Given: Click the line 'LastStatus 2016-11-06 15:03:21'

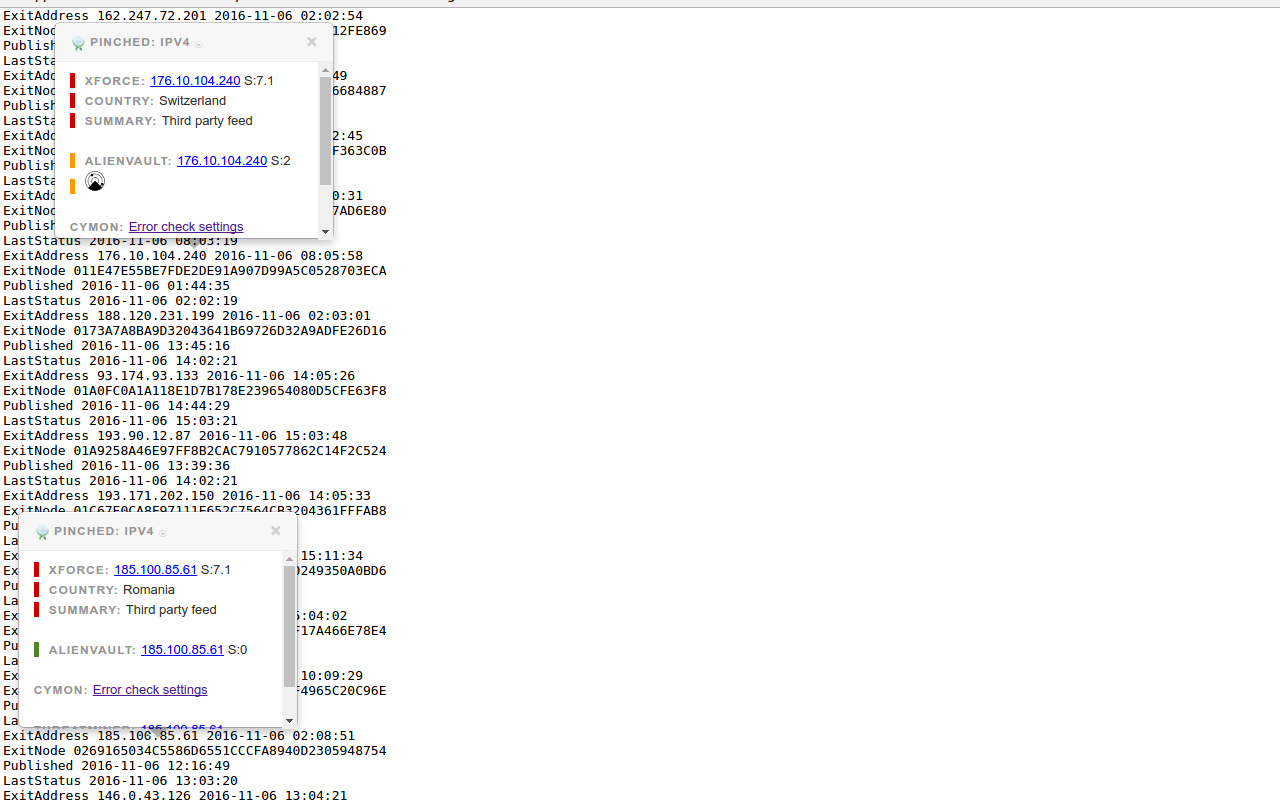Looking at the screenshot, I should 120,421.
